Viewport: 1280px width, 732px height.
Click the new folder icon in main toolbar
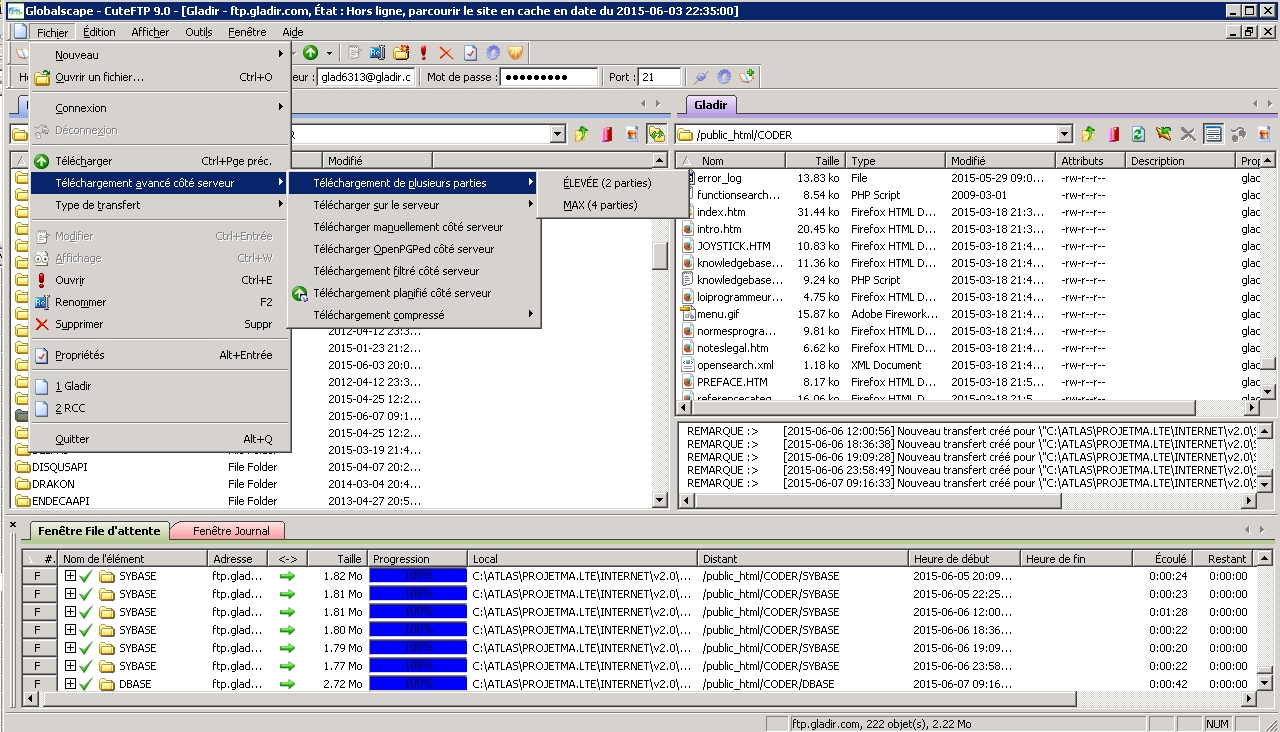[x=401, y=53]
